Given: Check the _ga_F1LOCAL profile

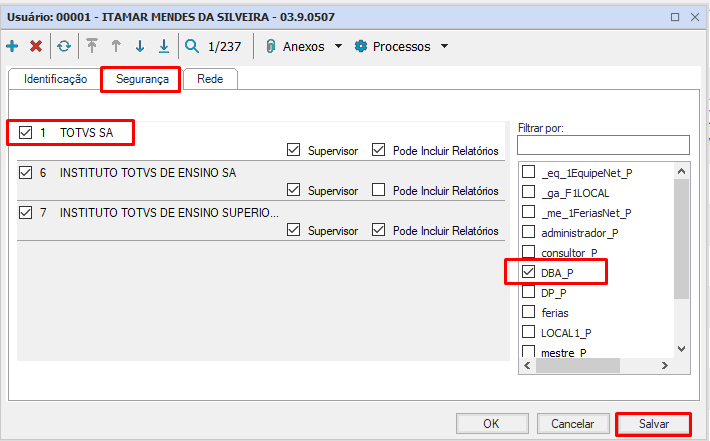Looking at the screenshot, I should (528, 192).
